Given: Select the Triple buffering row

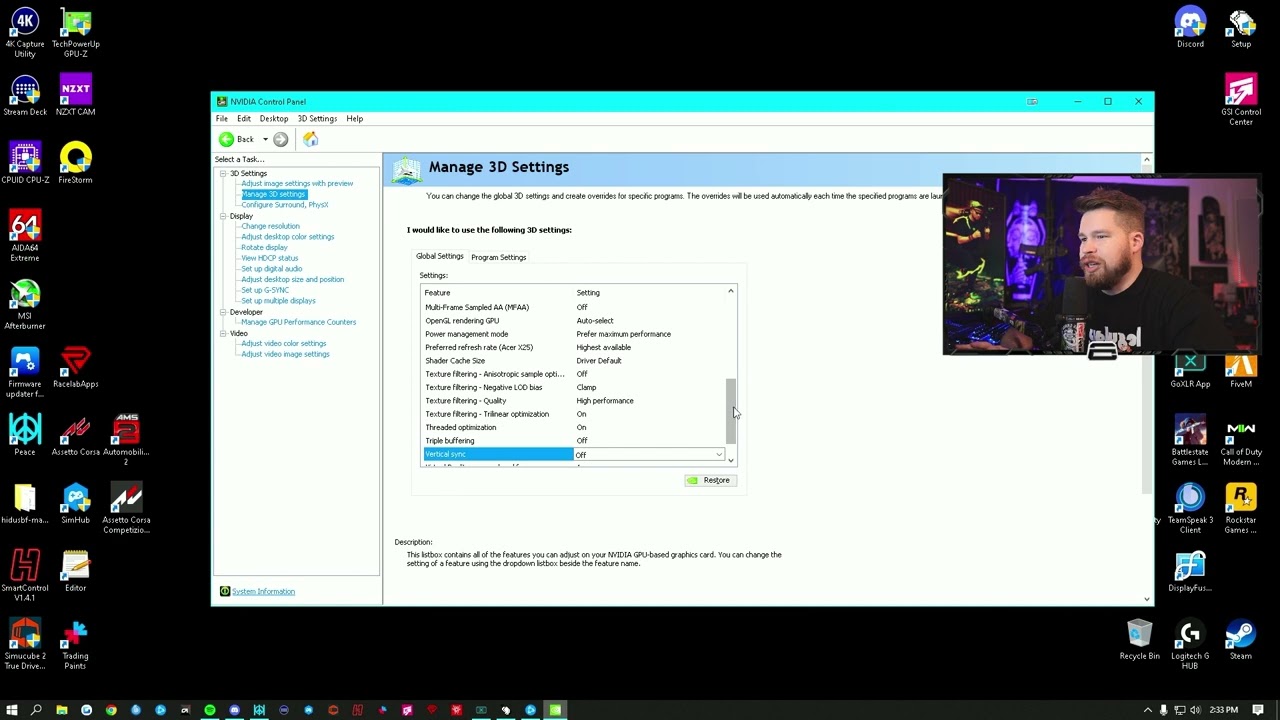Looking at the screenshot, I should [574, 441].
